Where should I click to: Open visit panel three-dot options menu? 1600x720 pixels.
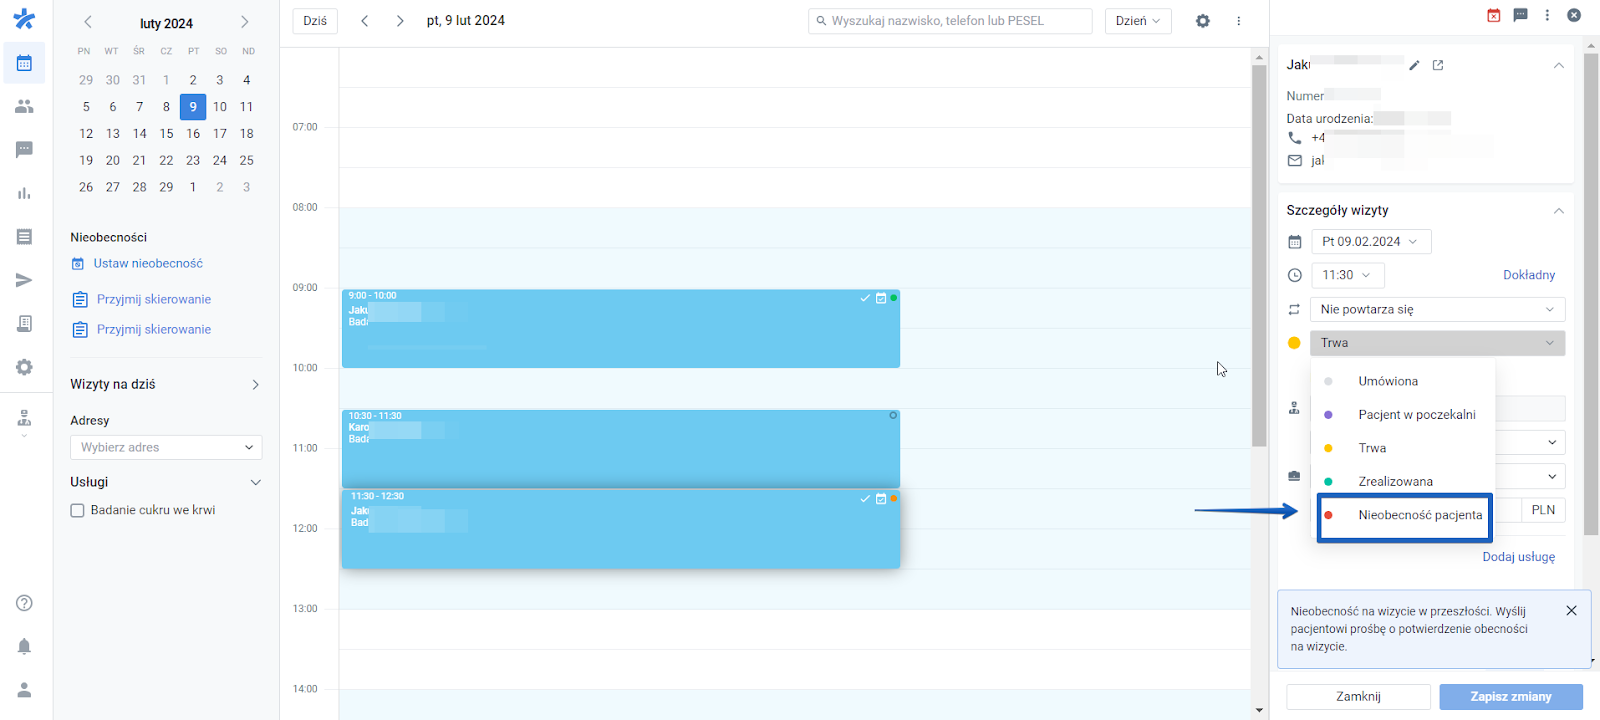point(1547,15)
